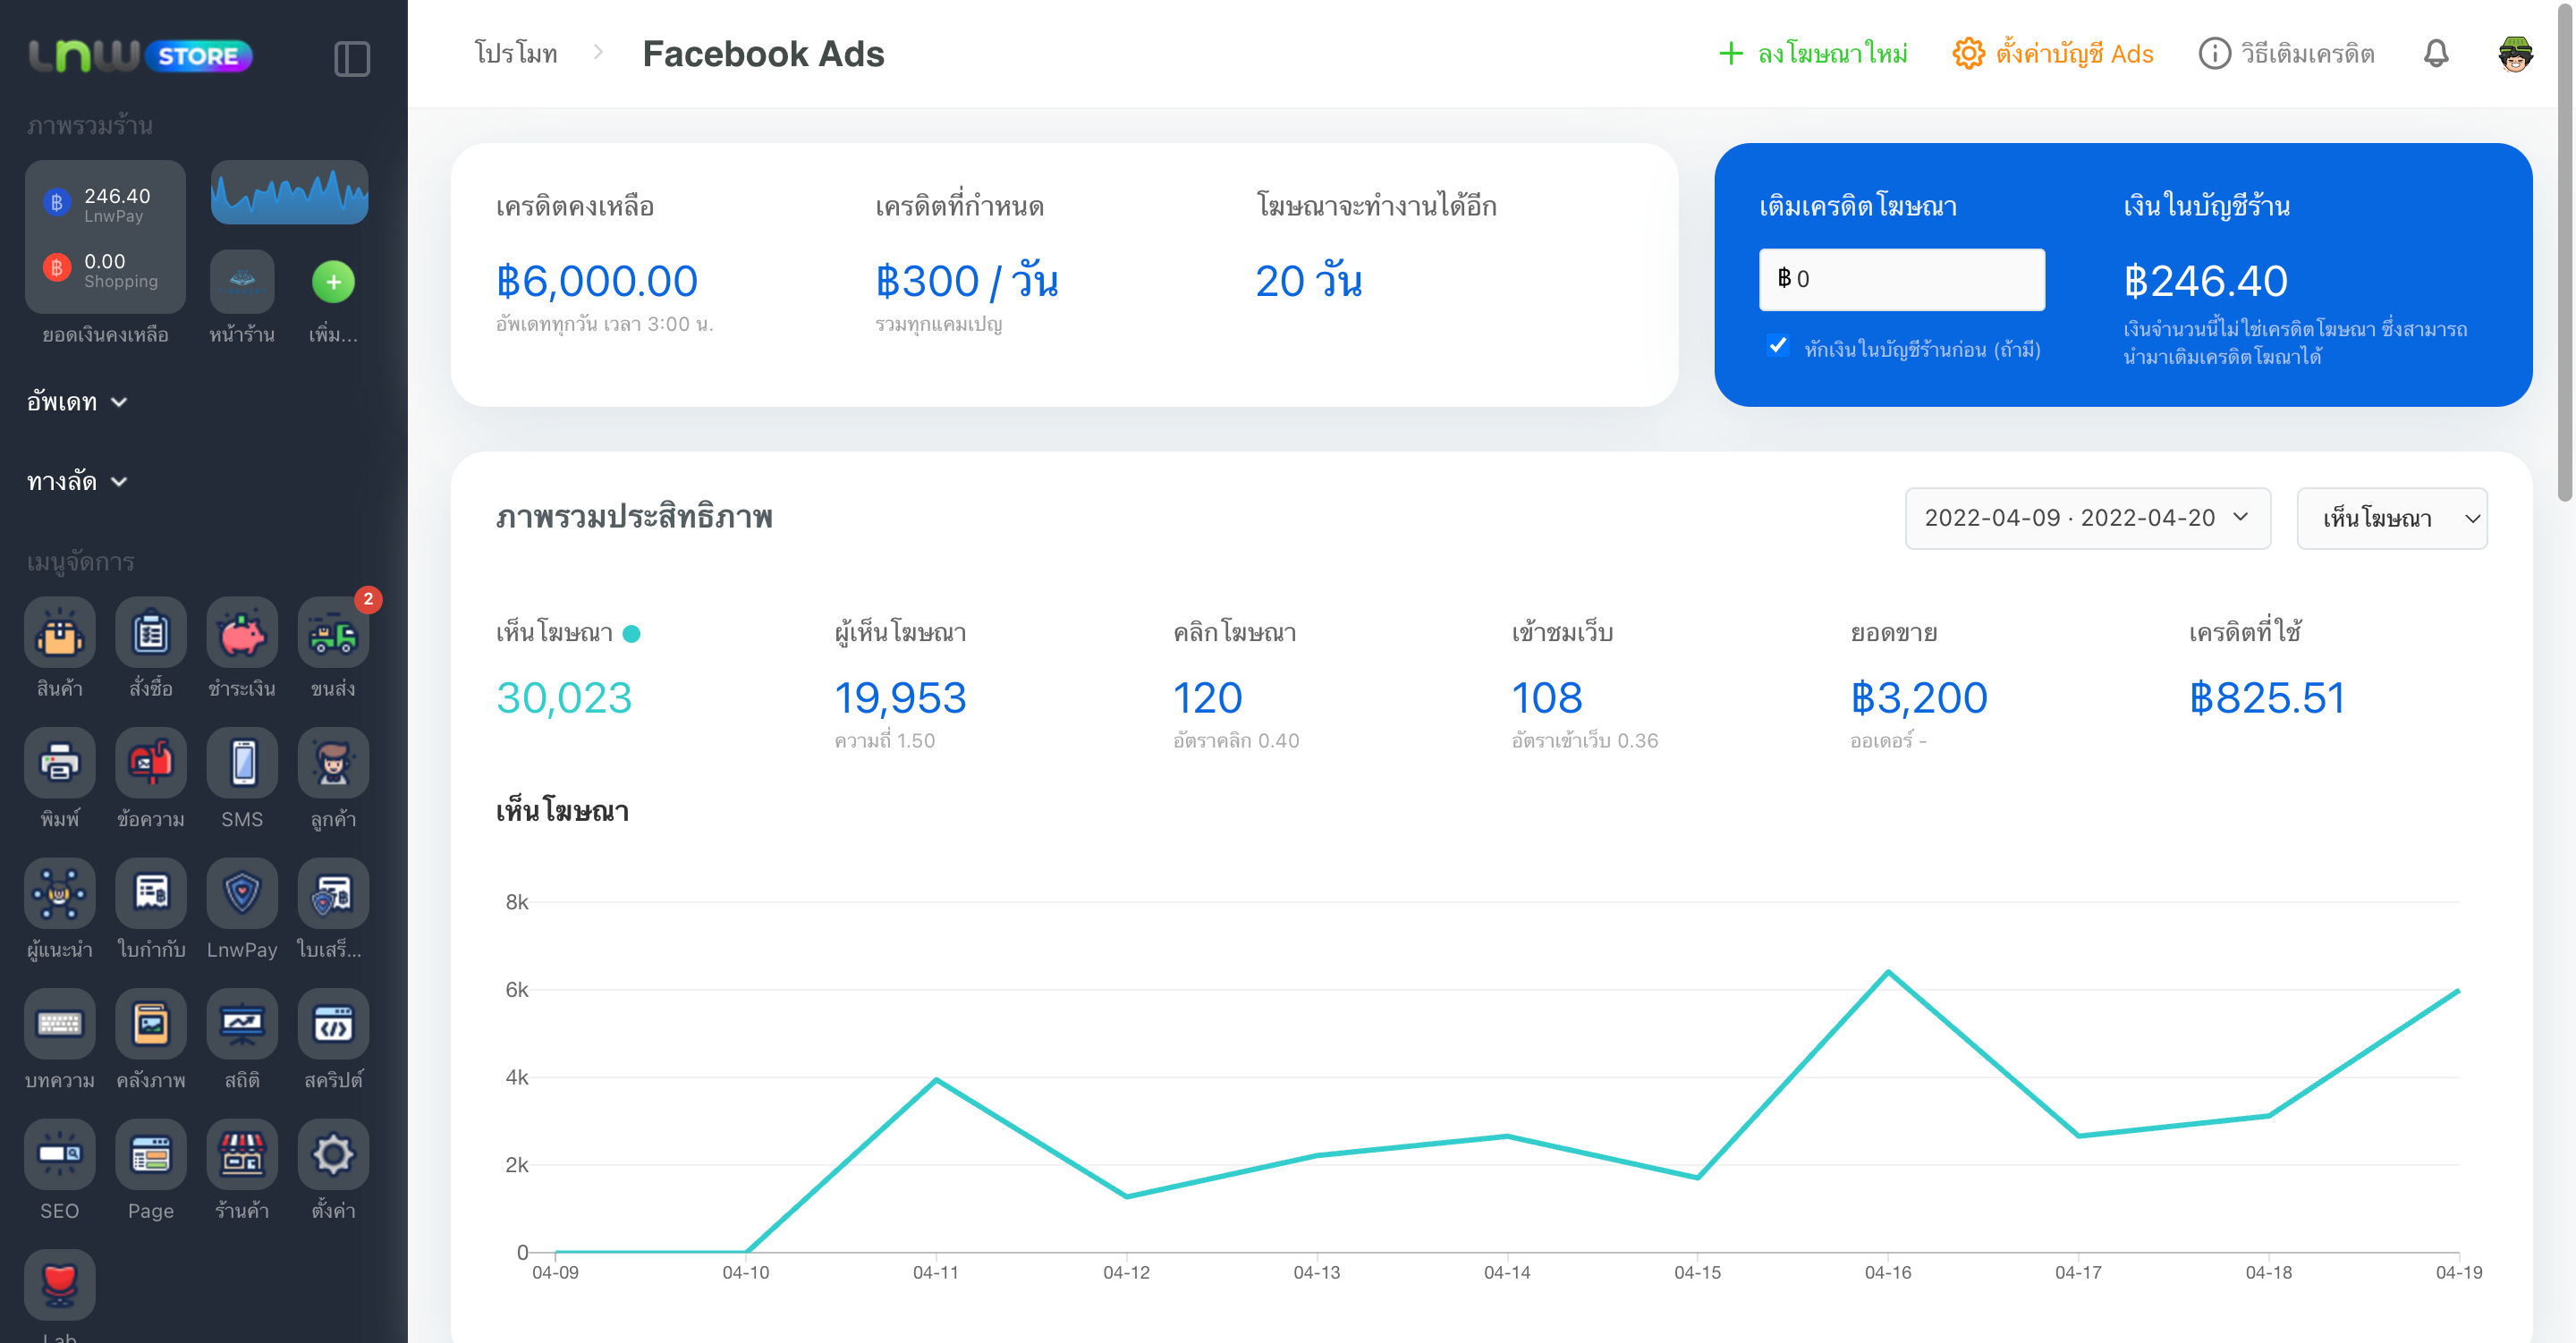Open the SMS phone icon
The width and height of the screenshot is (2576, 1343).
pyautogui.click(x=242, y=763)
